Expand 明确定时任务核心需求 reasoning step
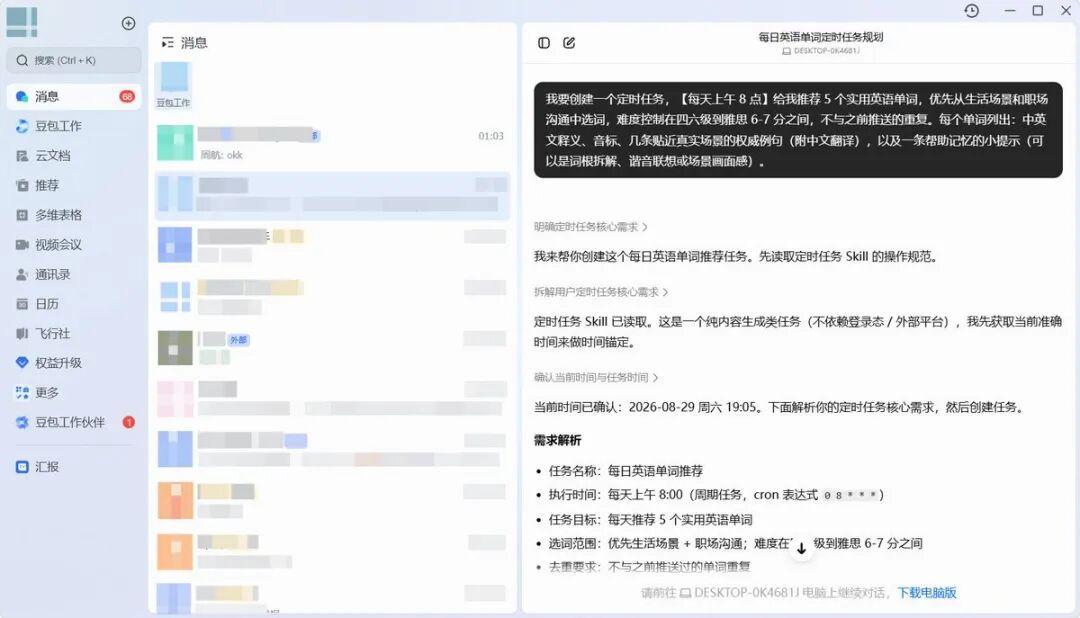 tap(590, 227)
